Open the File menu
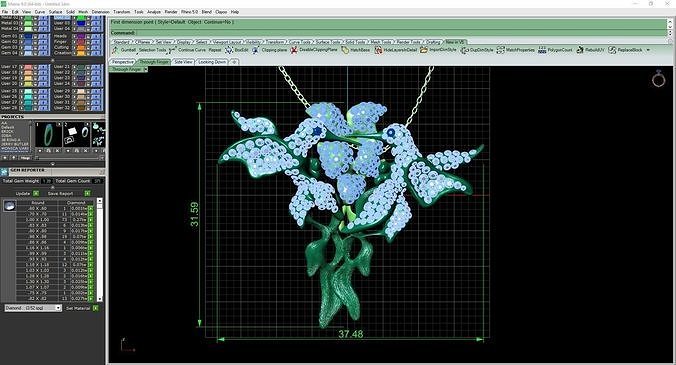 coord(5,12)
